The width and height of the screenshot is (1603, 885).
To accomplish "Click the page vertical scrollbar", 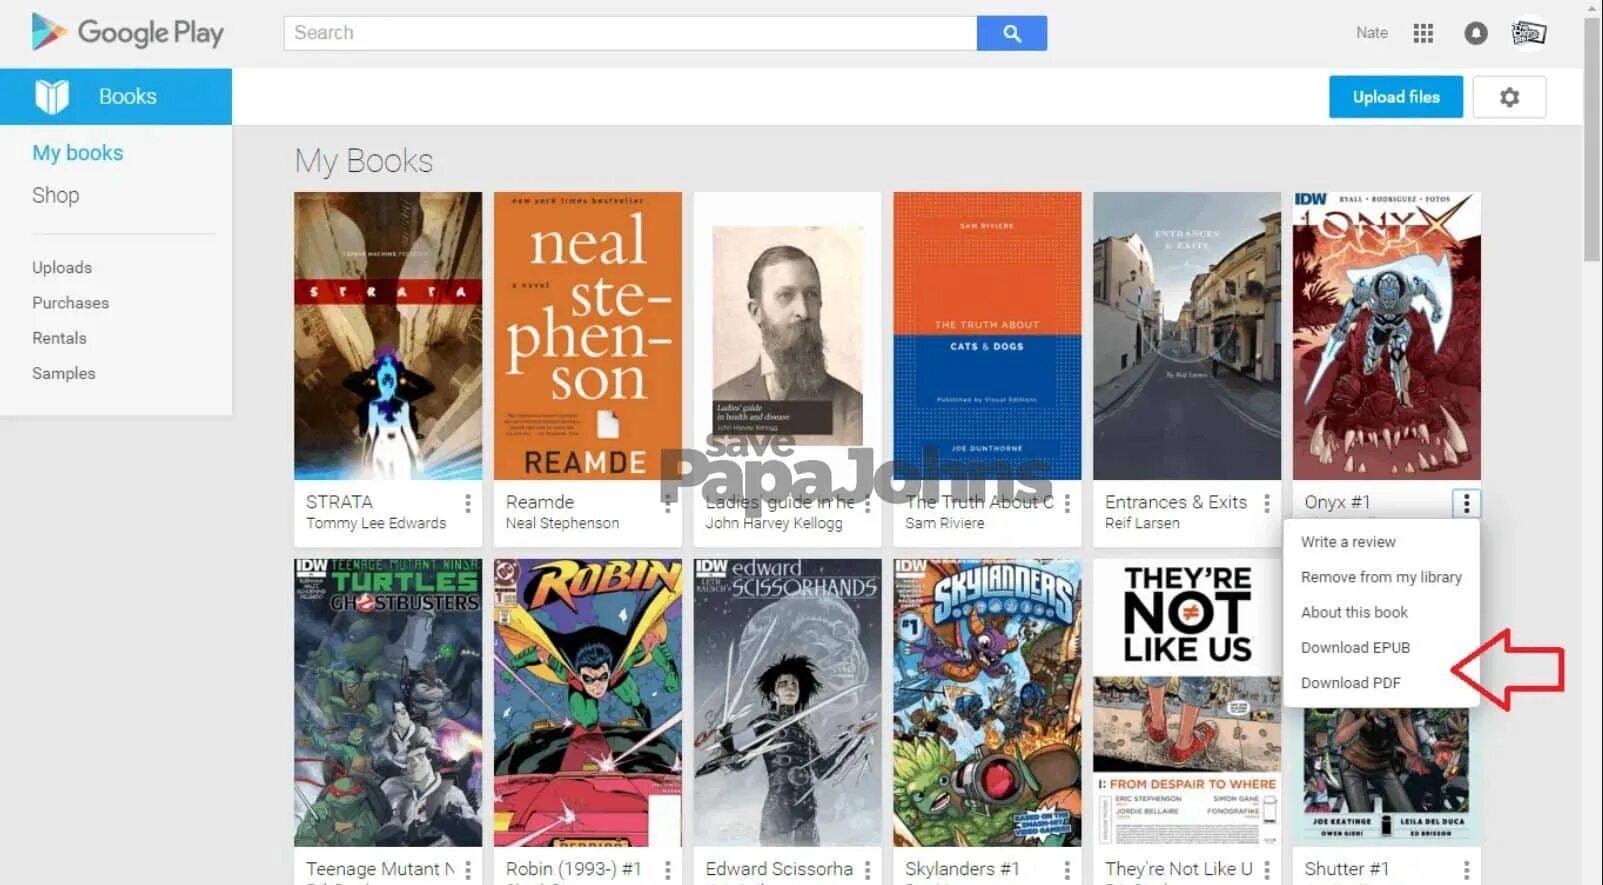I will [1592, 140].
